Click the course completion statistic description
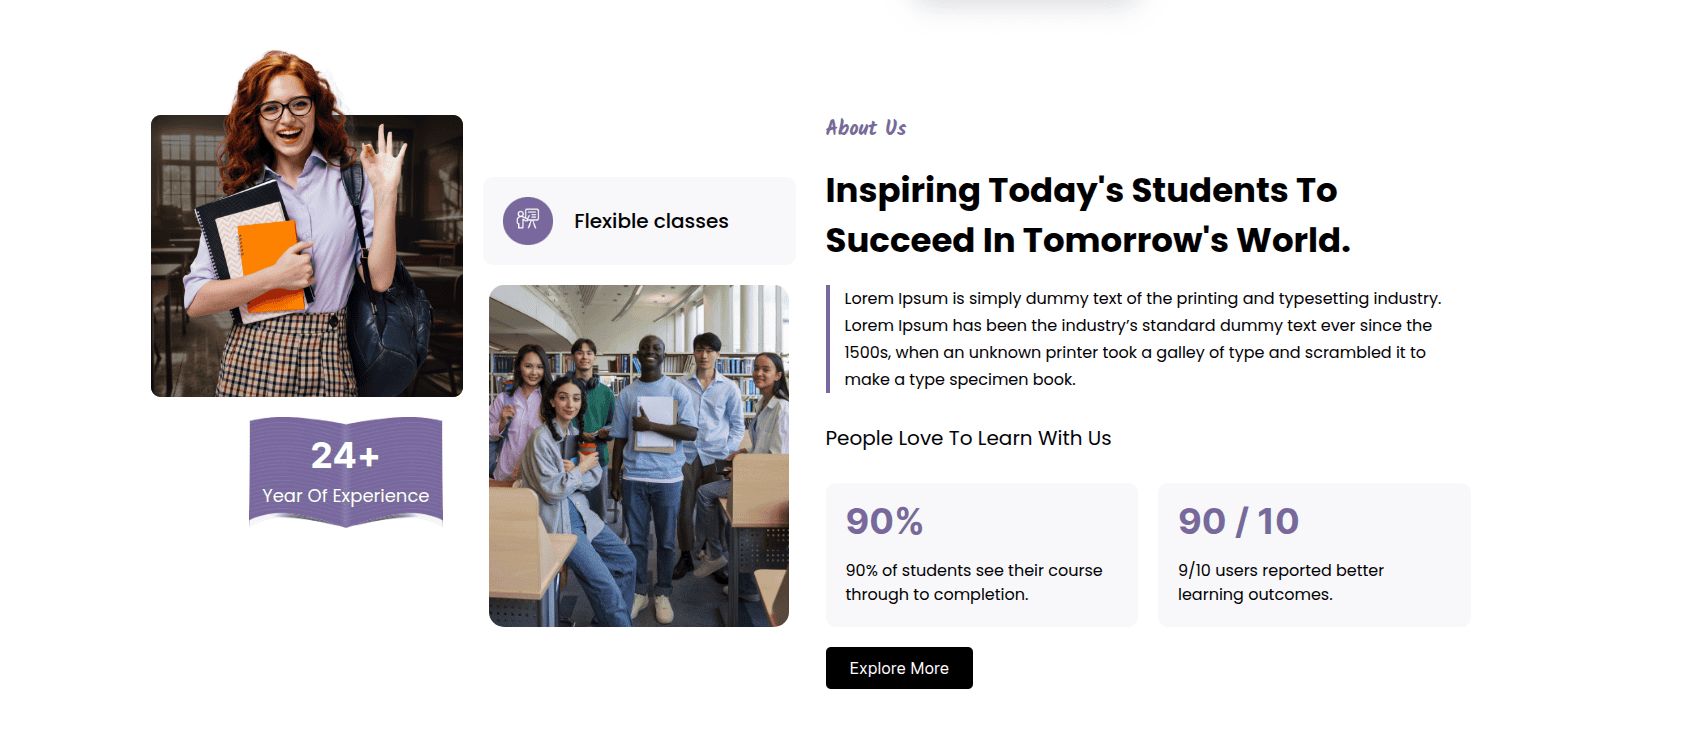Image resolution: width=1687 pixels, height=747 pixels. (x=973, y=582)
